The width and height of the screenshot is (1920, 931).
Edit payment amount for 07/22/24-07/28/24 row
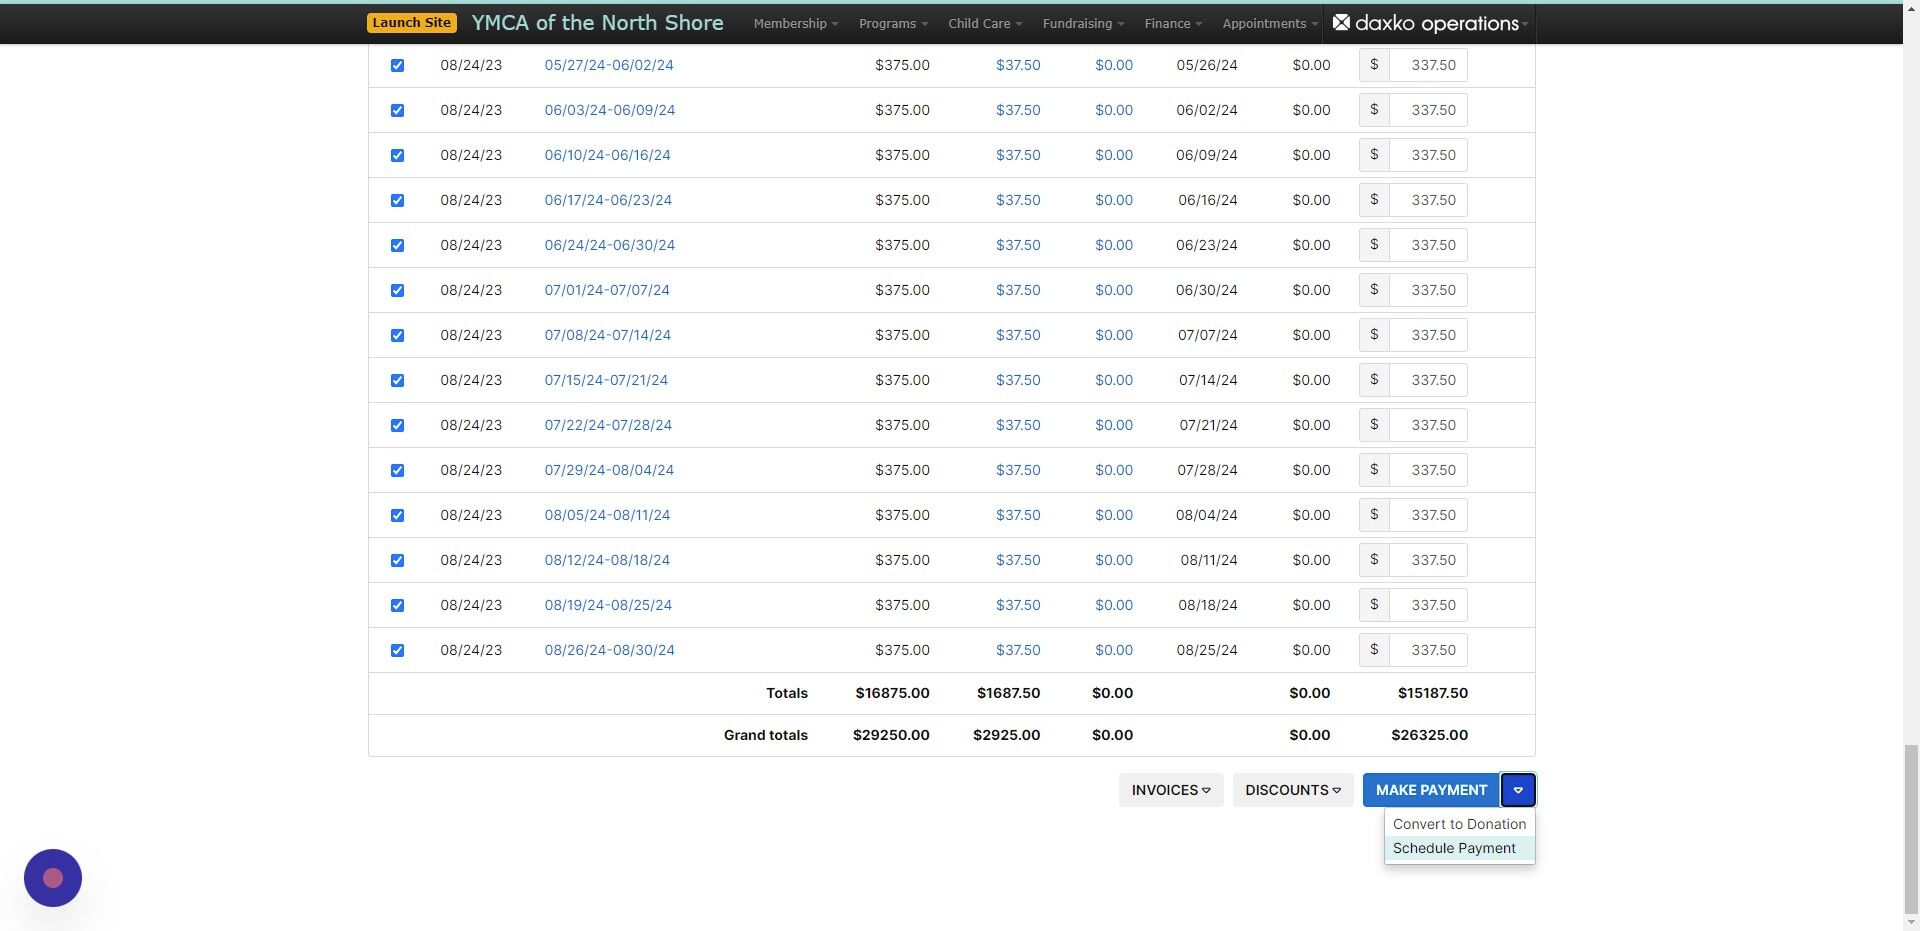point(1428,425)
